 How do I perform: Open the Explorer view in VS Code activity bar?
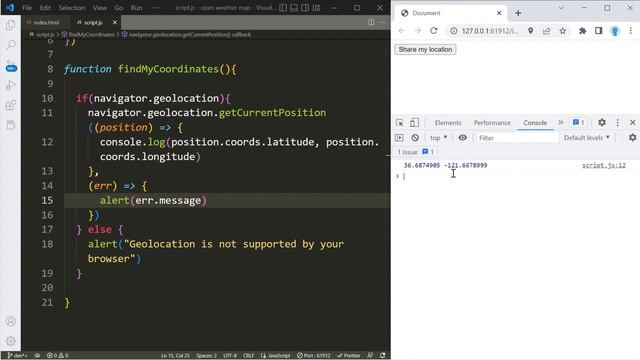pyautogui.click(x=11, y=25)
